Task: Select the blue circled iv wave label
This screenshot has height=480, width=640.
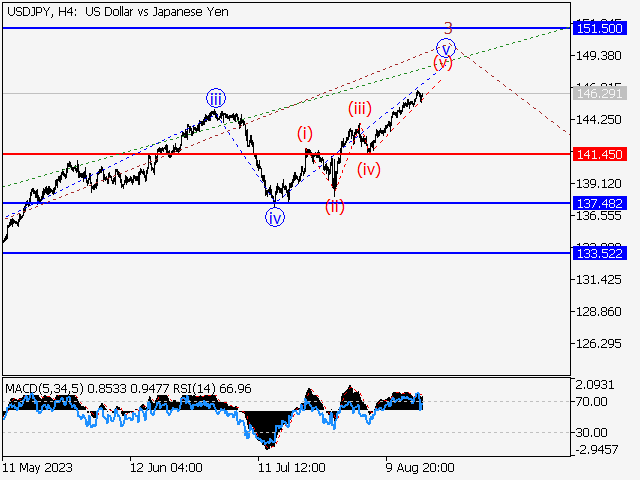Action: [x=275, y=217]
